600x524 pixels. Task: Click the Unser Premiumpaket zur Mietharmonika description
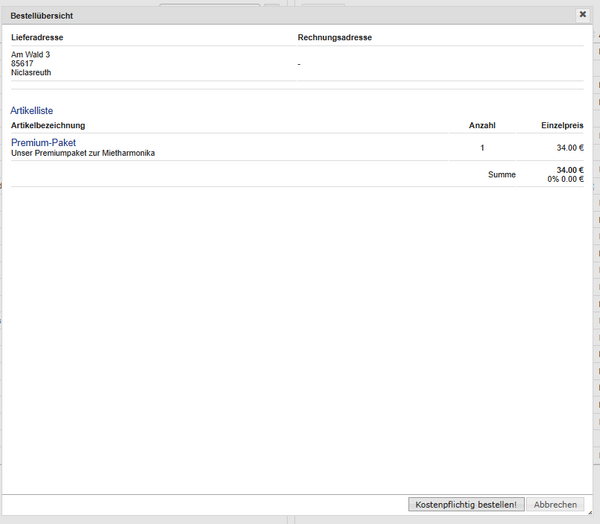pyautogui.click(x=83, y=153)
